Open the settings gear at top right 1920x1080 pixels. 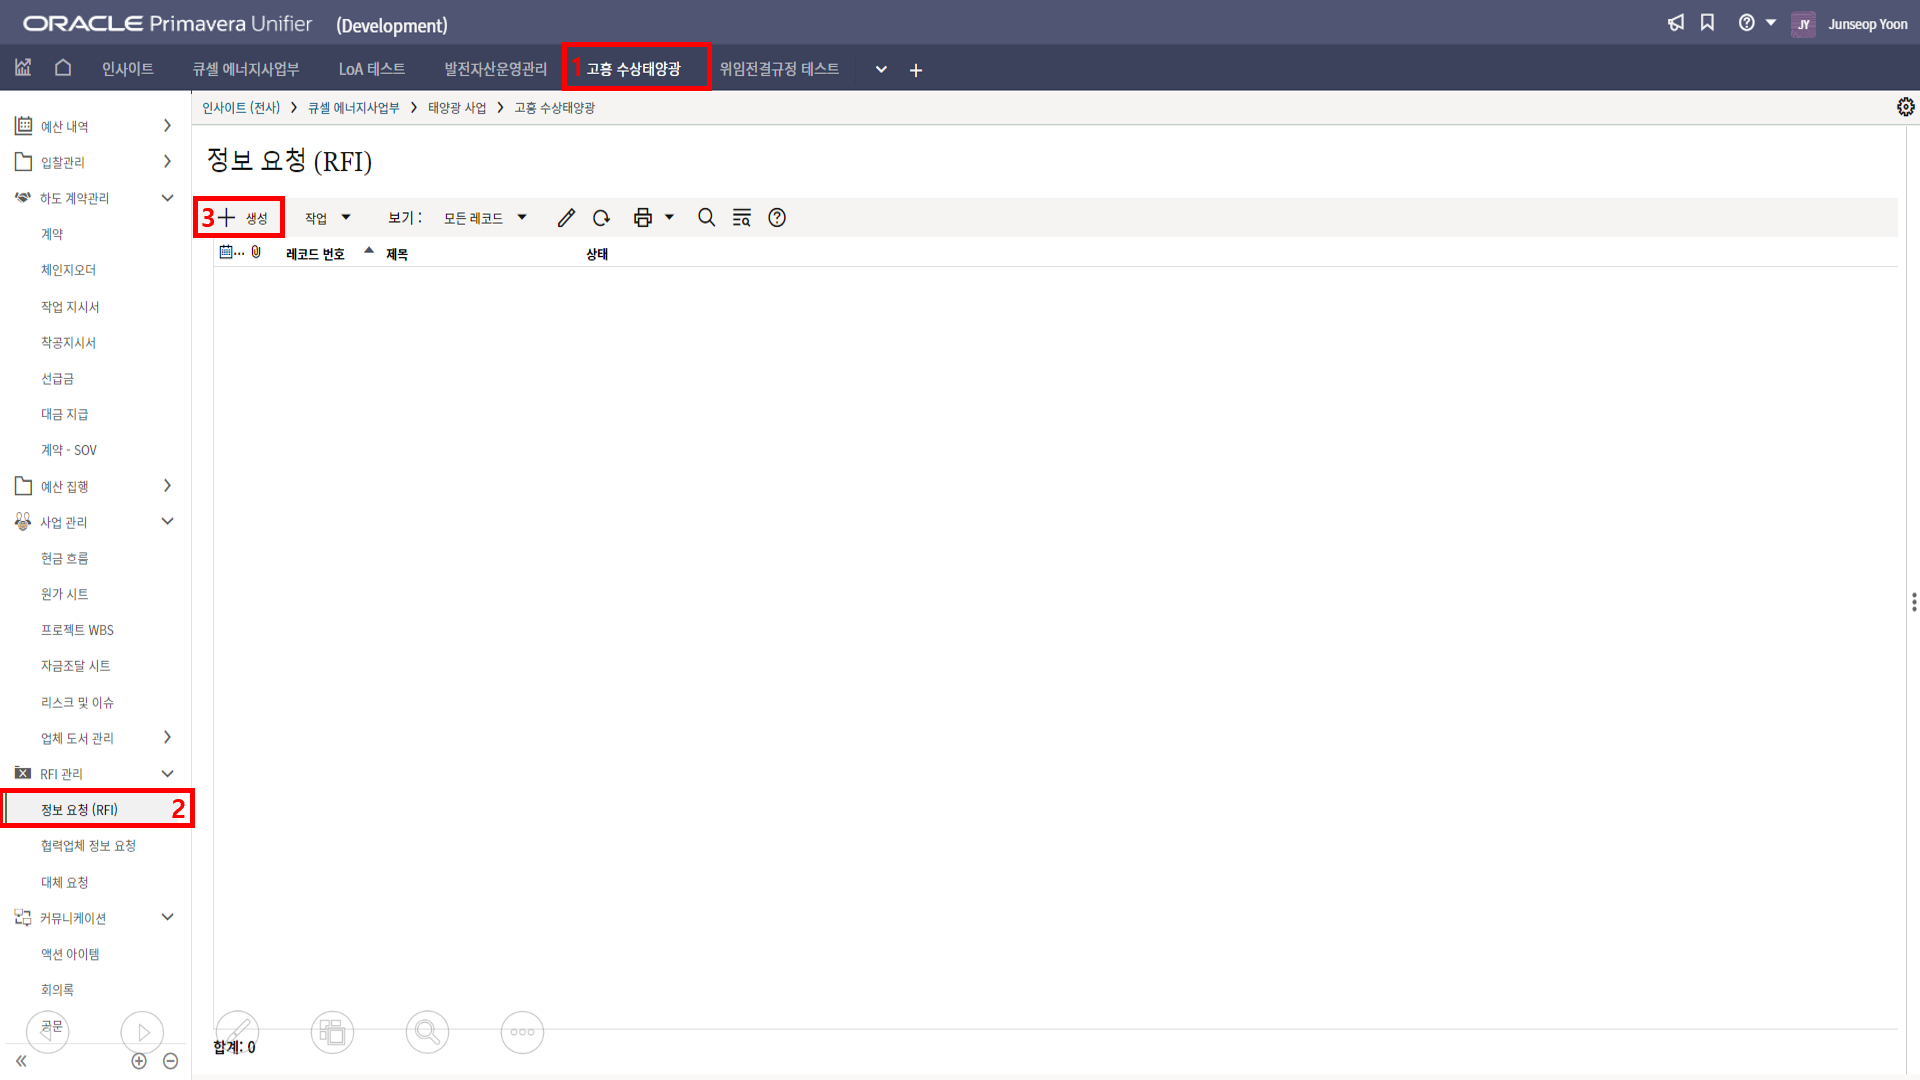pyautogui.click(x=1905, y=107)
